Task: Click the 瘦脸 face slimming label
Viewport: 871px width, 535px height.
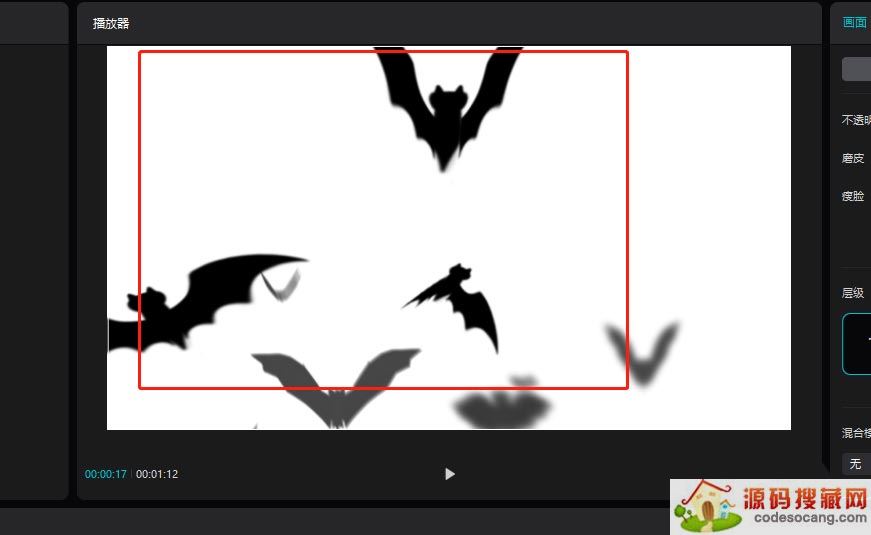Action: pyautogui.click(x=853, y=196)
